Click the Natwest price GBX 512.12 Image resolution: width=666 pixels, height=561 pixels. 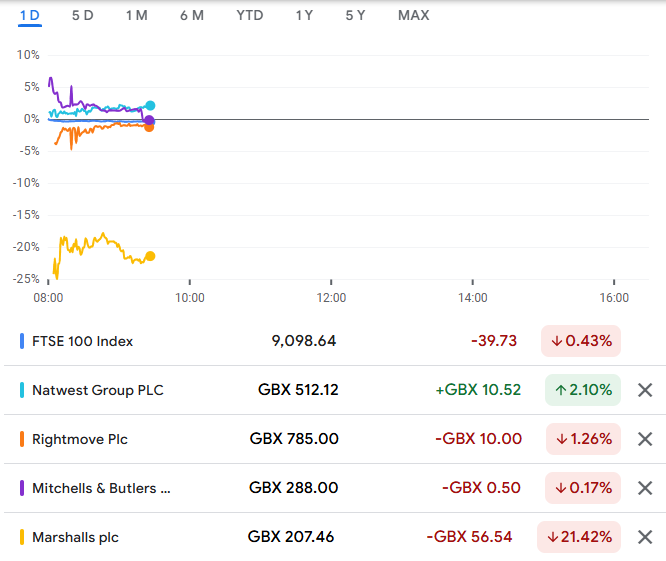tap(298, 390)
